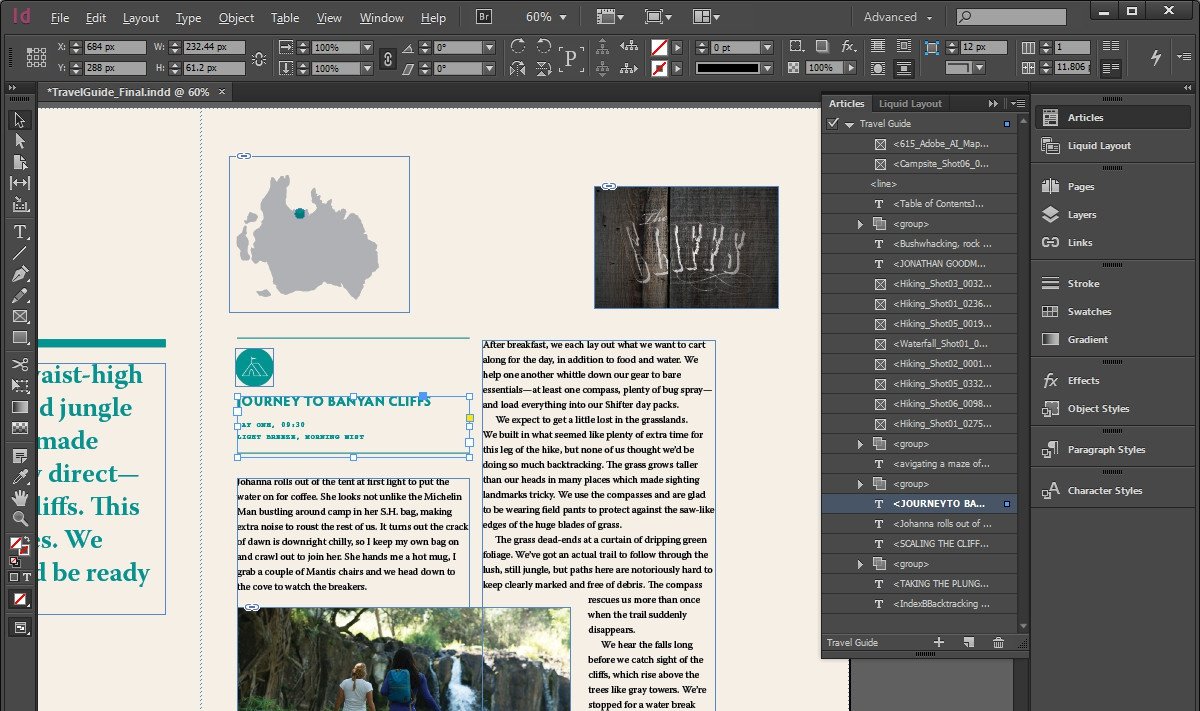This screenshot has height=711, width=1200.
Task: Toggle the Travel Guide article checkbox
Action: (833, 124)
